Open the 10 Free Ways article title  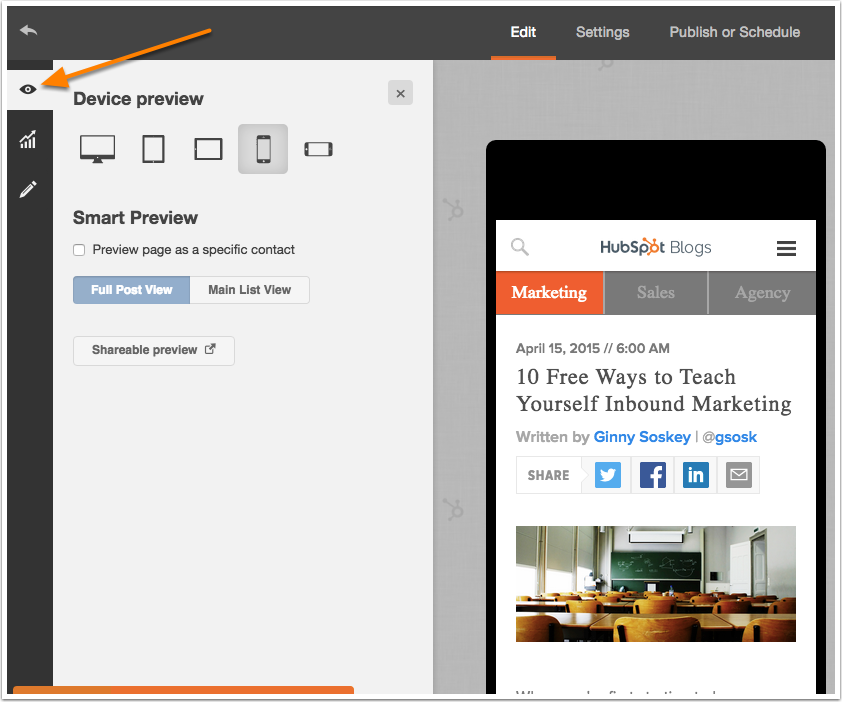[x=654, y=390]
